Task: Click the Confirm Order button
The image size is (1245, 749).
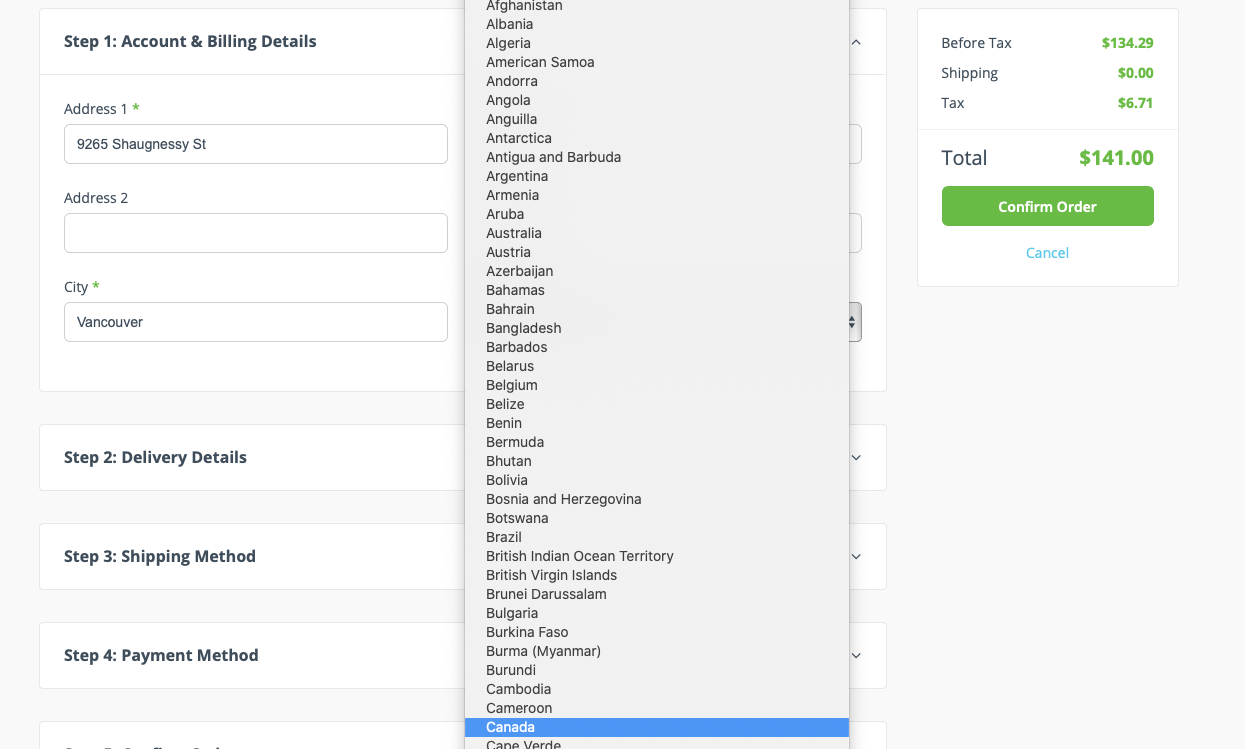Action: click(x=1047, y=206)
